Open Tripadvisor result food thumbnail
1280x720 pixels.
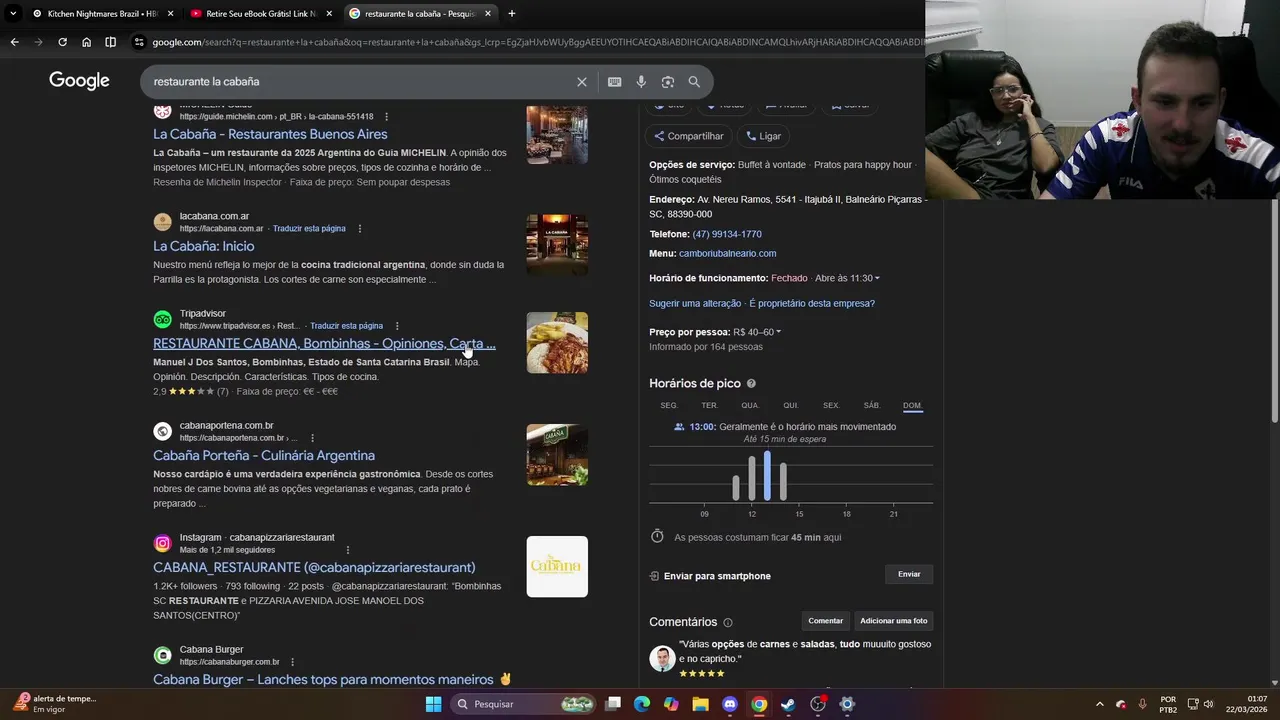557,343
